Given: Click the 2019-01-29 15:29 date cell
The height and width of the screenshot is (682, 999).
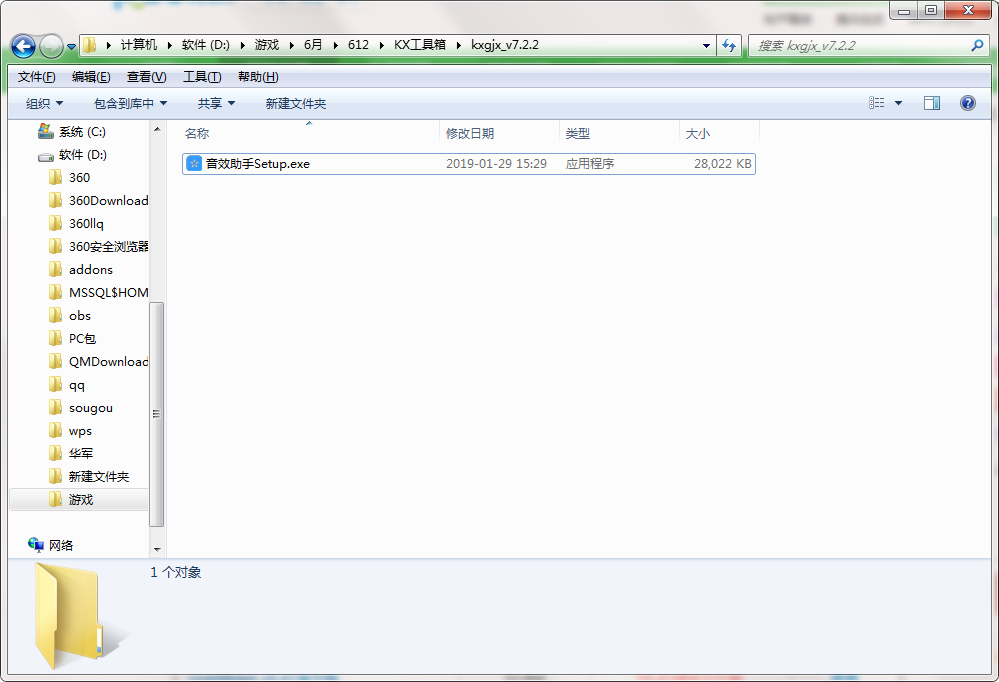Looking at the screenshot, I should click(496, 164).
